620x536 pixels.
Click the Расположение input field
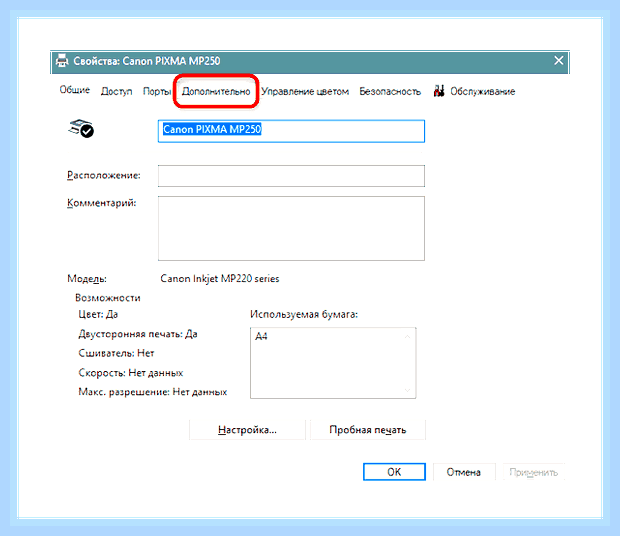[291, 176]
